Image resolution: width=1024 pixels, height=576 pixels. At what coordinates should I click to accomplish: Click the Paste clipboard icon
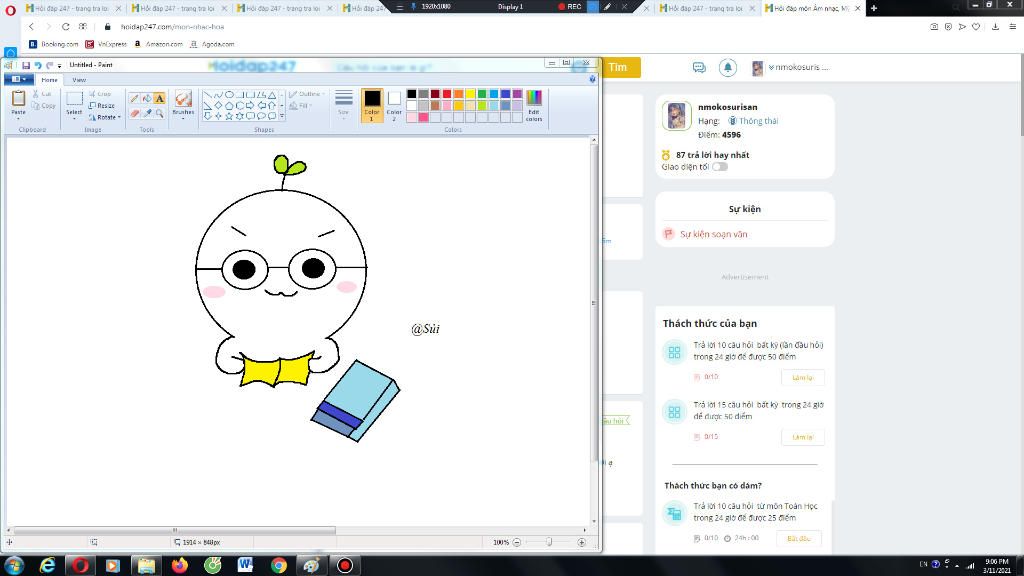[x=18, y=99]
